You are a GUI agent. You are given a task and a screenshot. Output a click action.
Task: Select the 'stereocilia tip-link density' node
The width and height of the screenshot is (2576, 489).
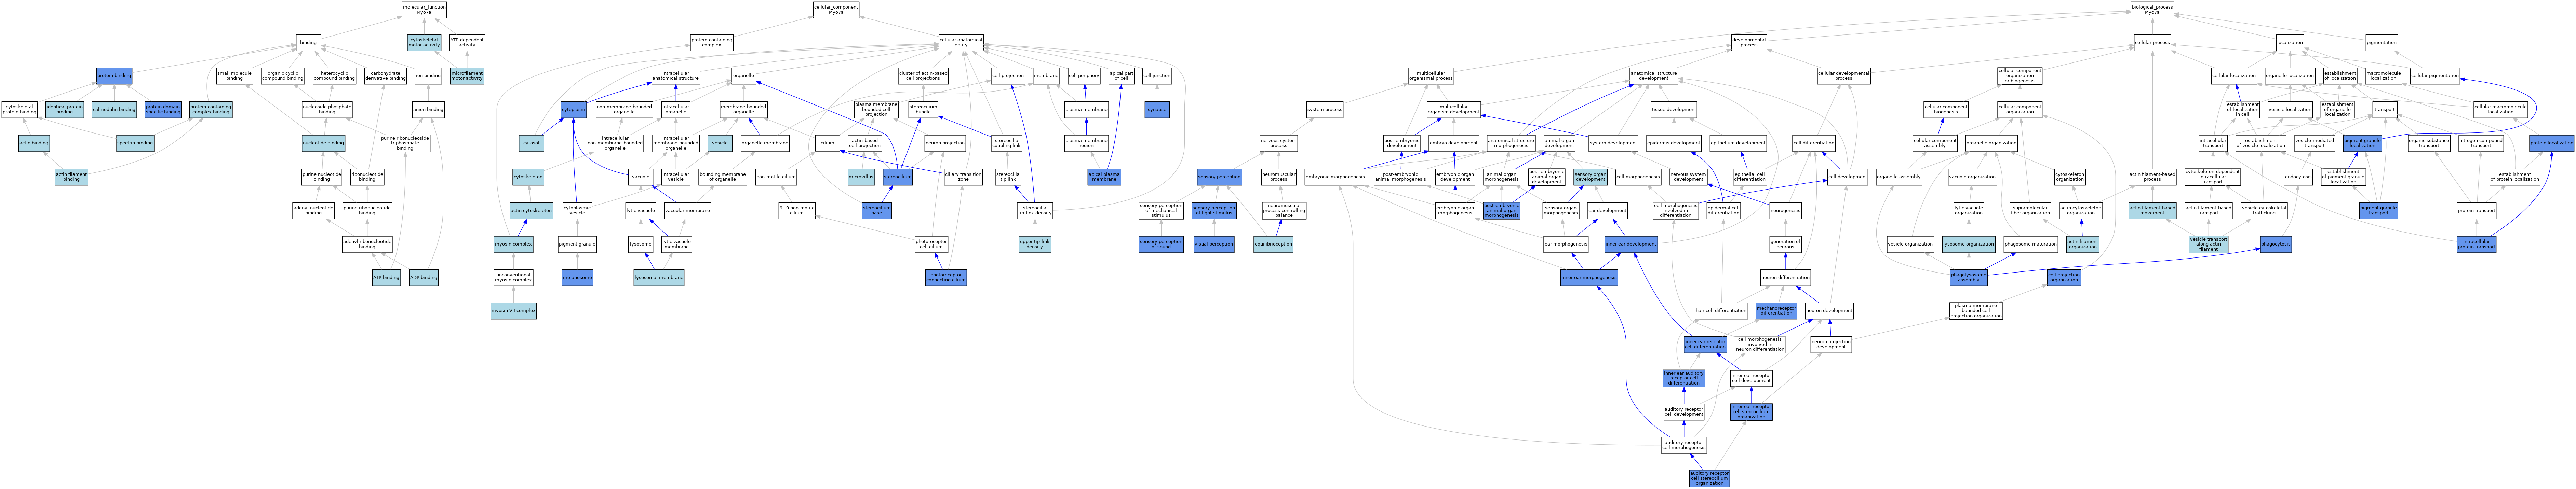pyautogui.click(x=1035, y=210)
